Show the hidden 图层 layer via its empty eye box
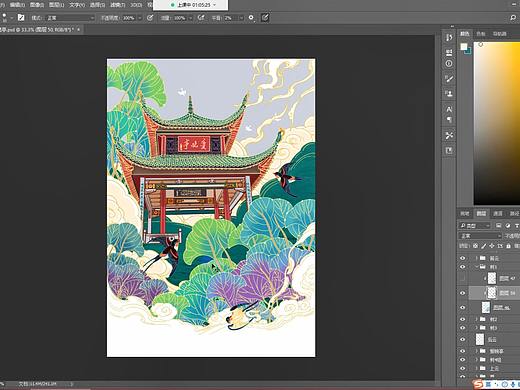 [463, 278]
